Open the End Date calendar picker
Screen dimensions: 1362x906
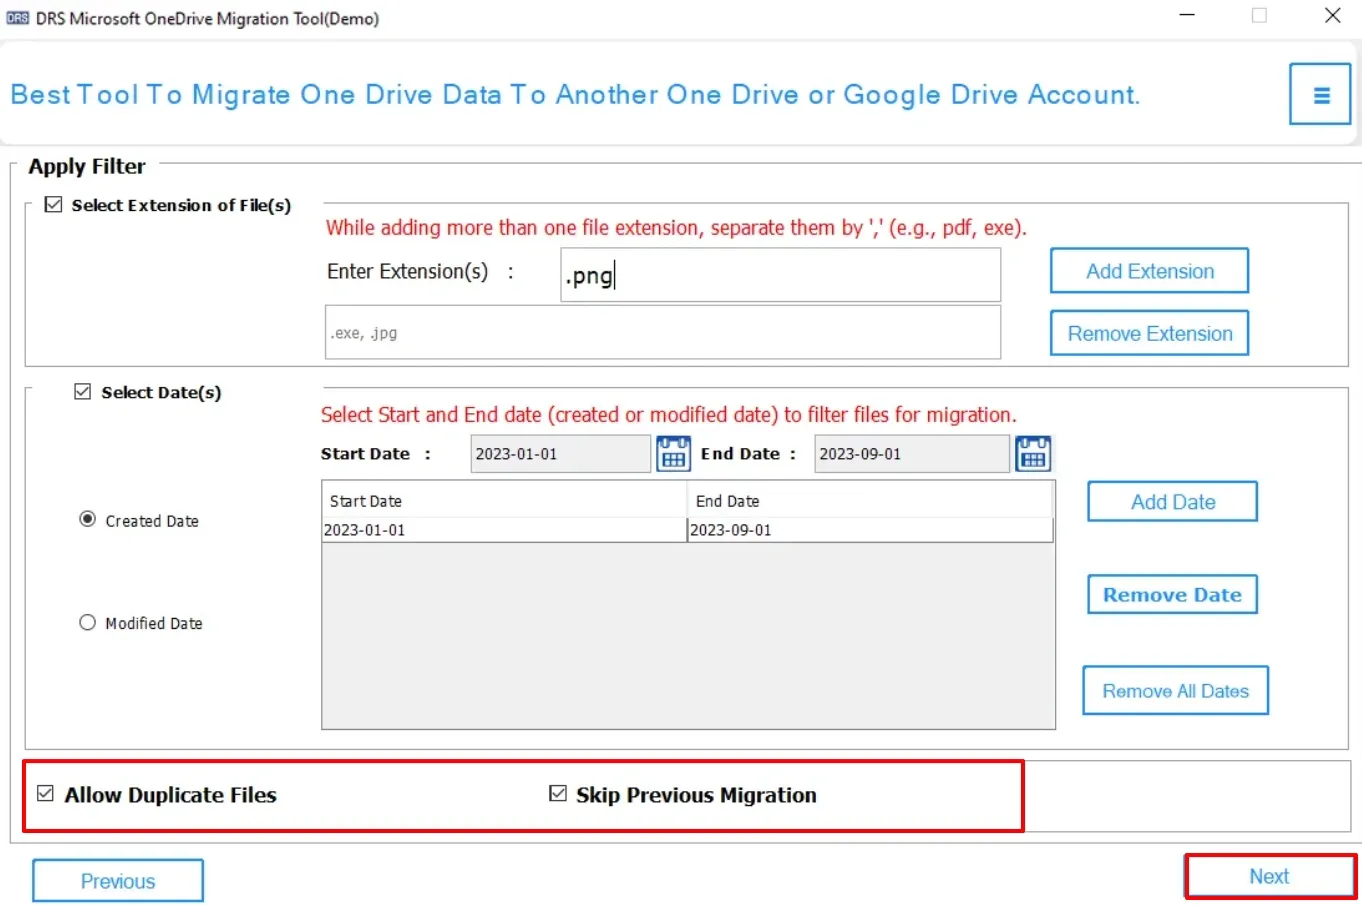tap(1032, 454)
